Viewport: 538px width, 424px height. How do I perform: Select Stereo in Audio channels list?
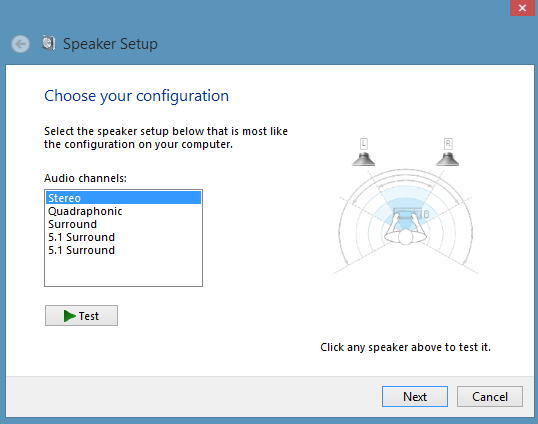click(x=124, y=198)
